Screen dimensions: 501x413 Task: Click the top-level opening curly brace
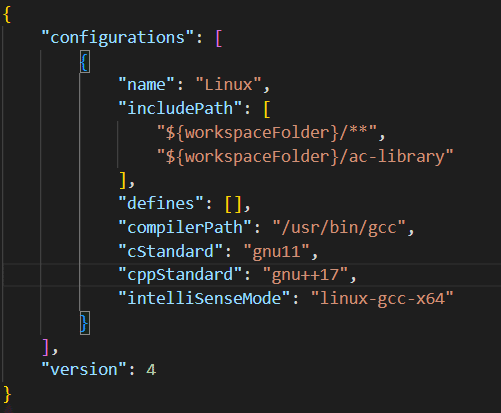point(7,15)
